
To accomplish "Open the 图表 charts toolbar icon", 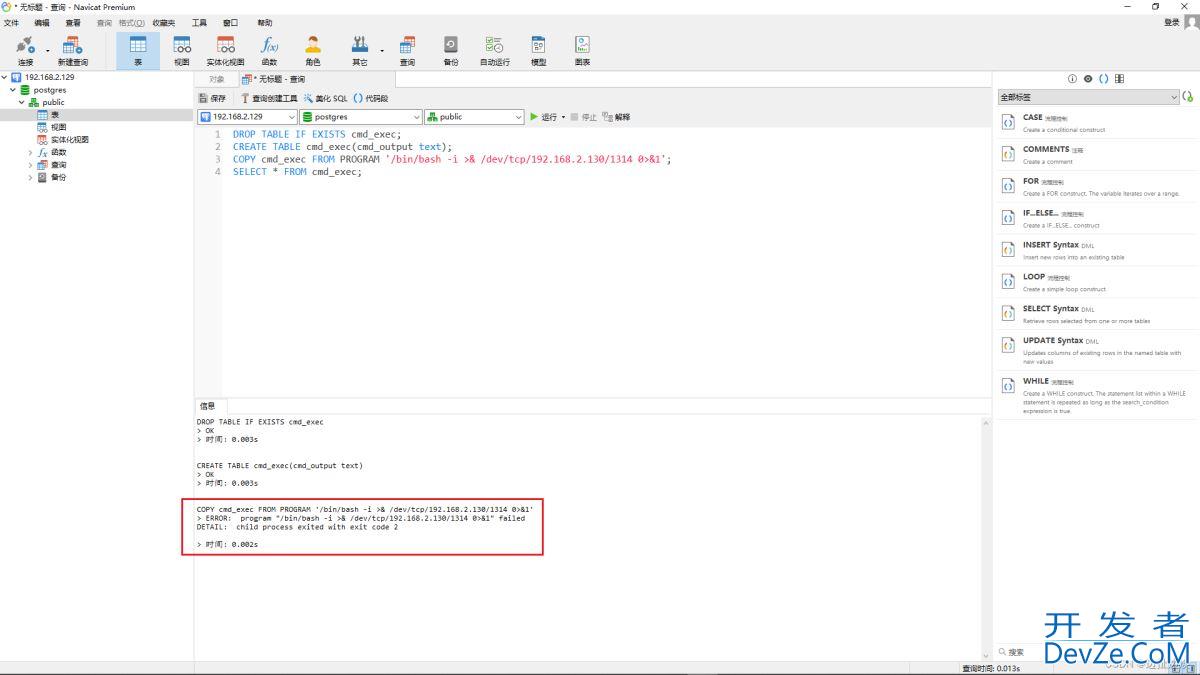I will (x=582, y=50).
